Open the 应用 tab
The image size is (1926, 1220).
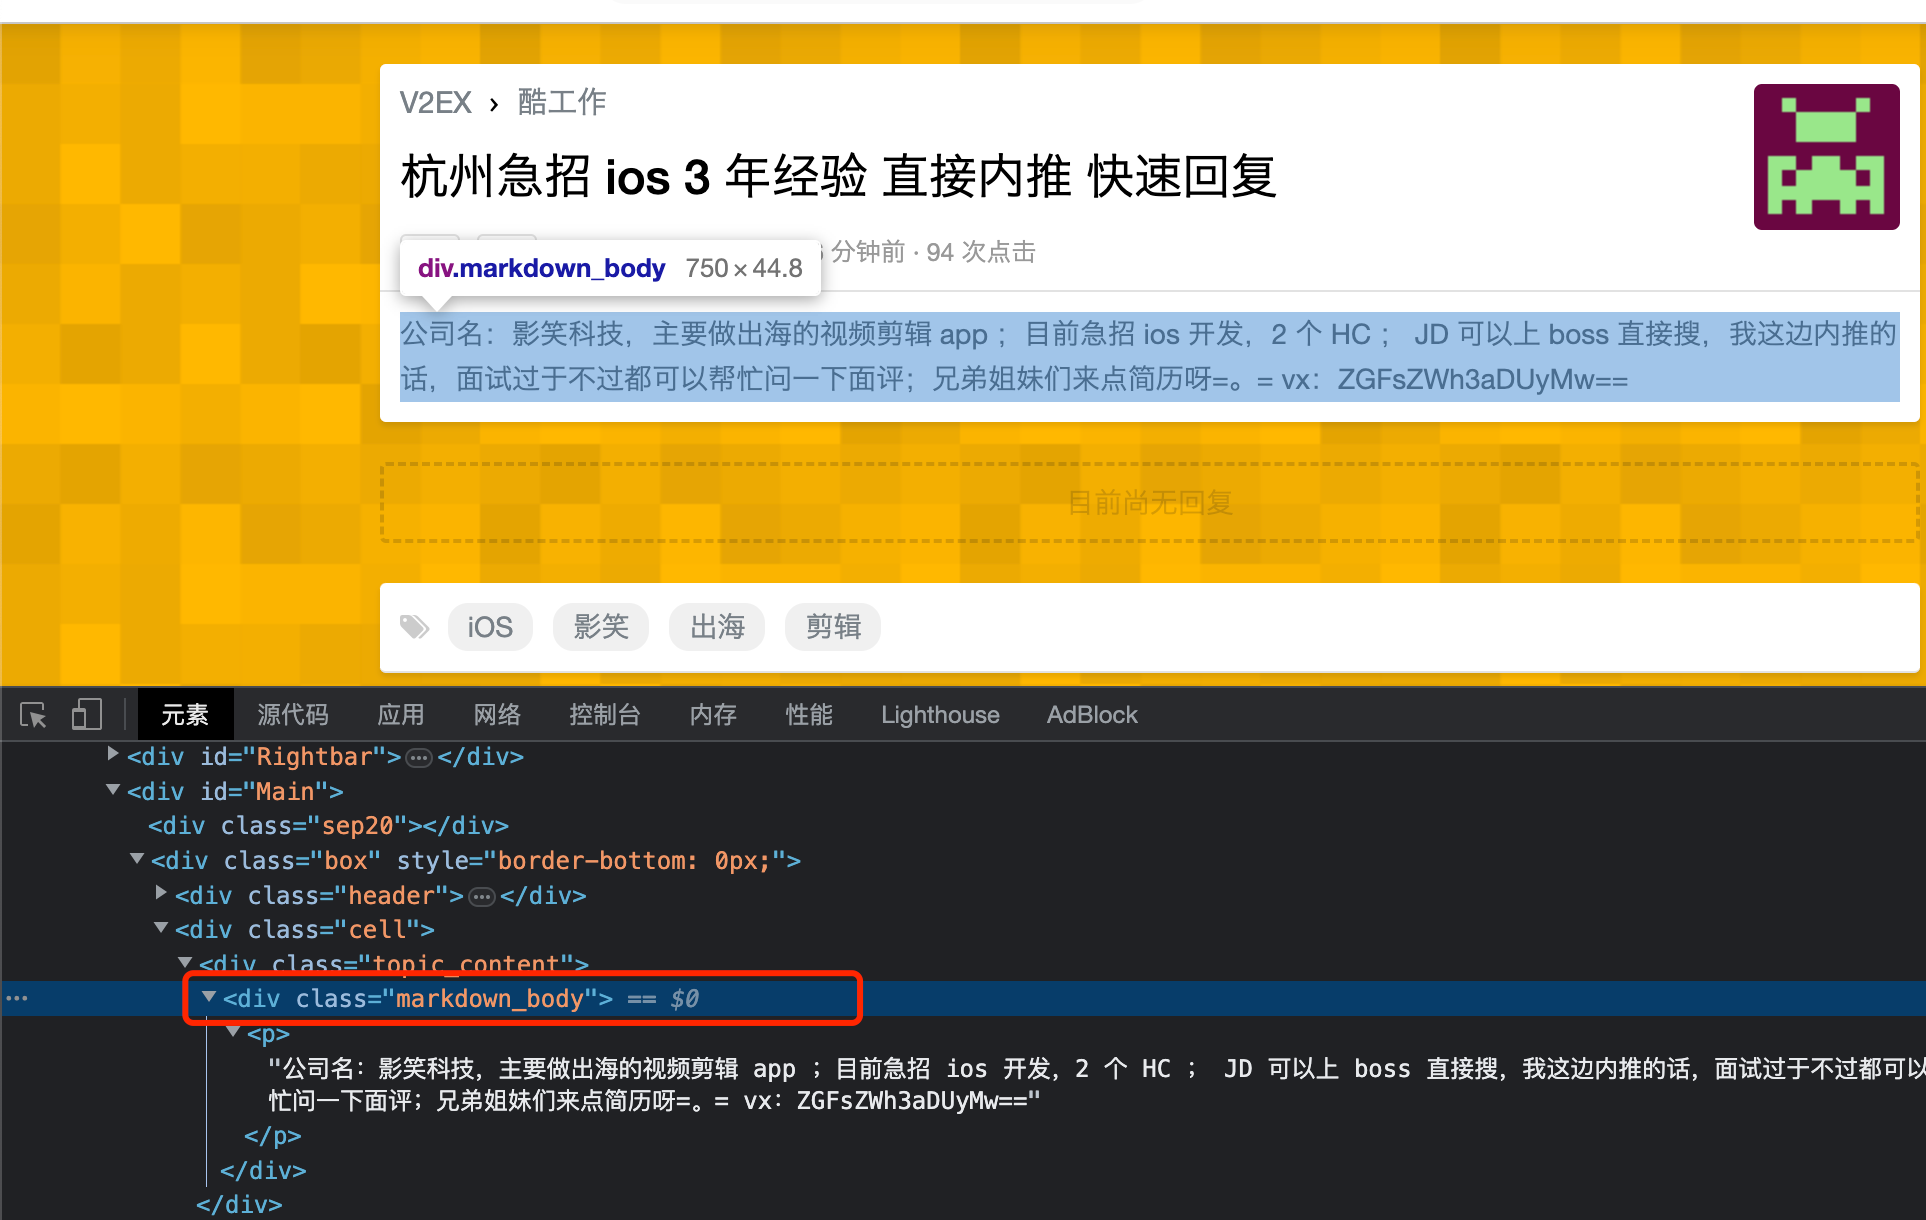click(401, 714)
